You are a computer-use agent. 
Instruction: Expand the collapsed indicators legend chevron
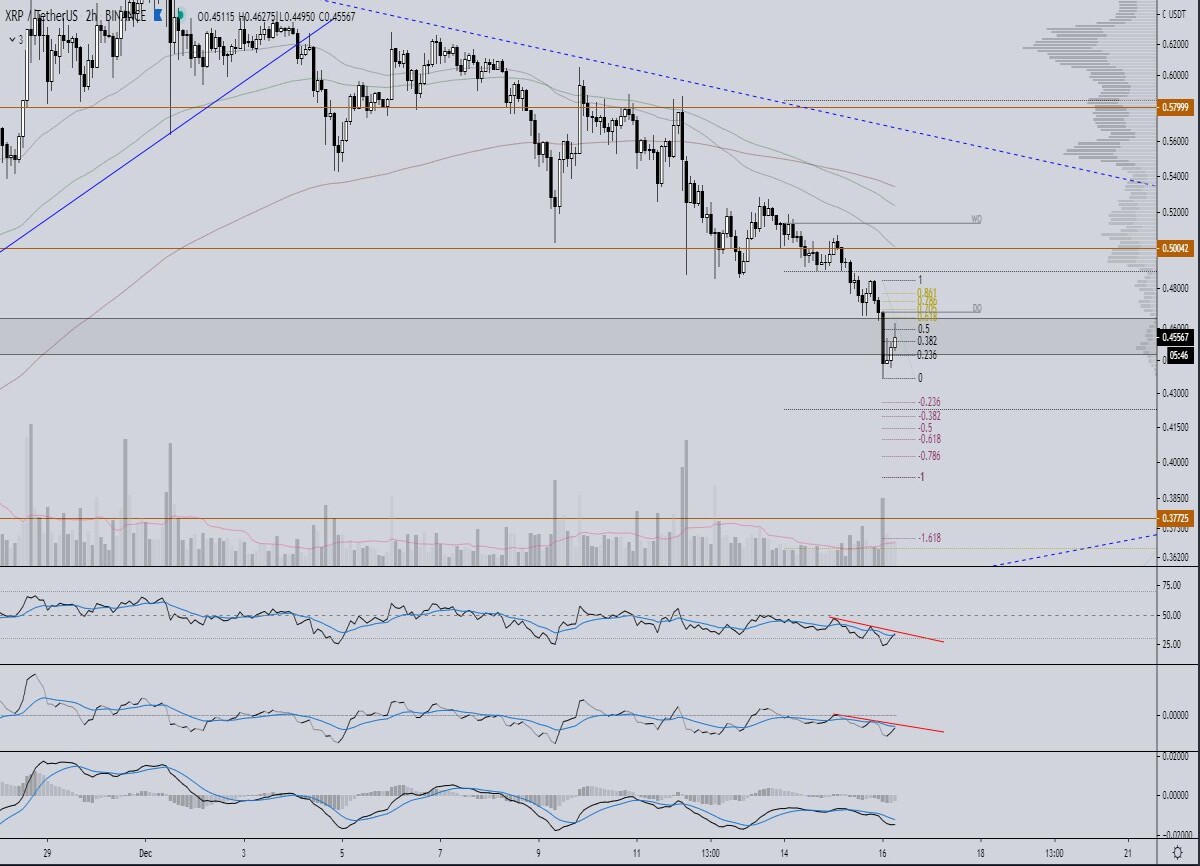pos(13,38)
